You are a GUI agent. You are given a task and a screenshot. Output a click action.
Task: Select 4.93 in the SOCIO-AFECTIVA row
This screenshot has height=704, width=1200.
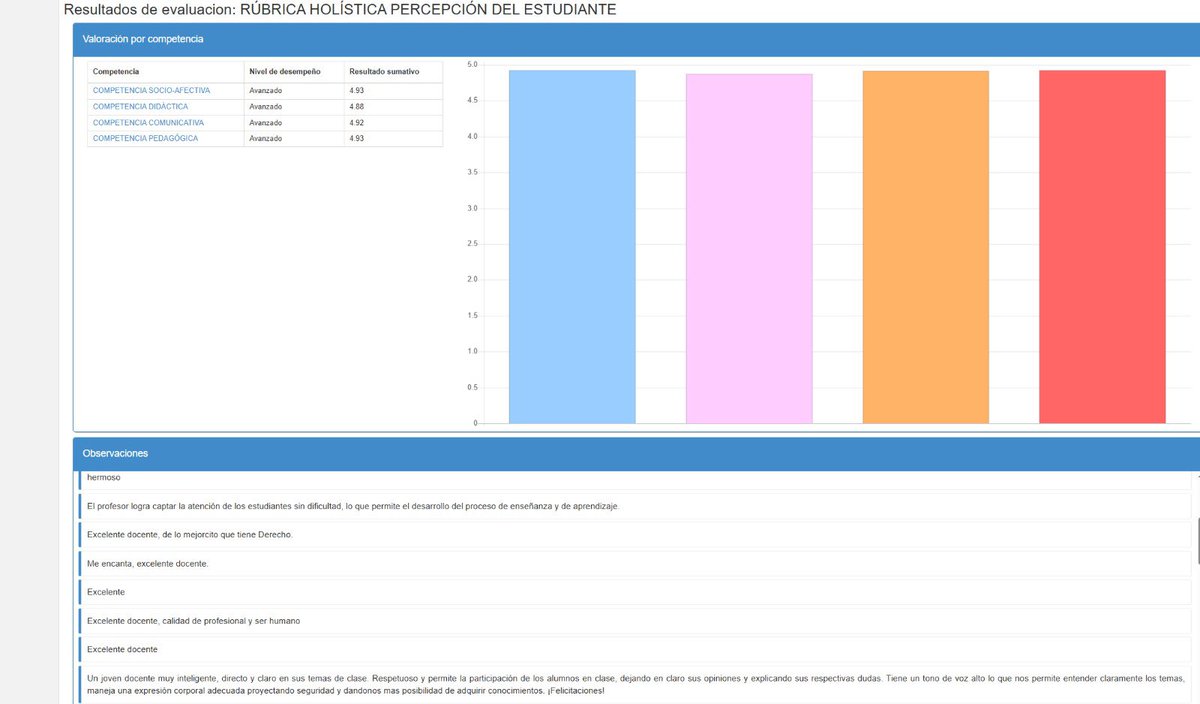point(356,90)
